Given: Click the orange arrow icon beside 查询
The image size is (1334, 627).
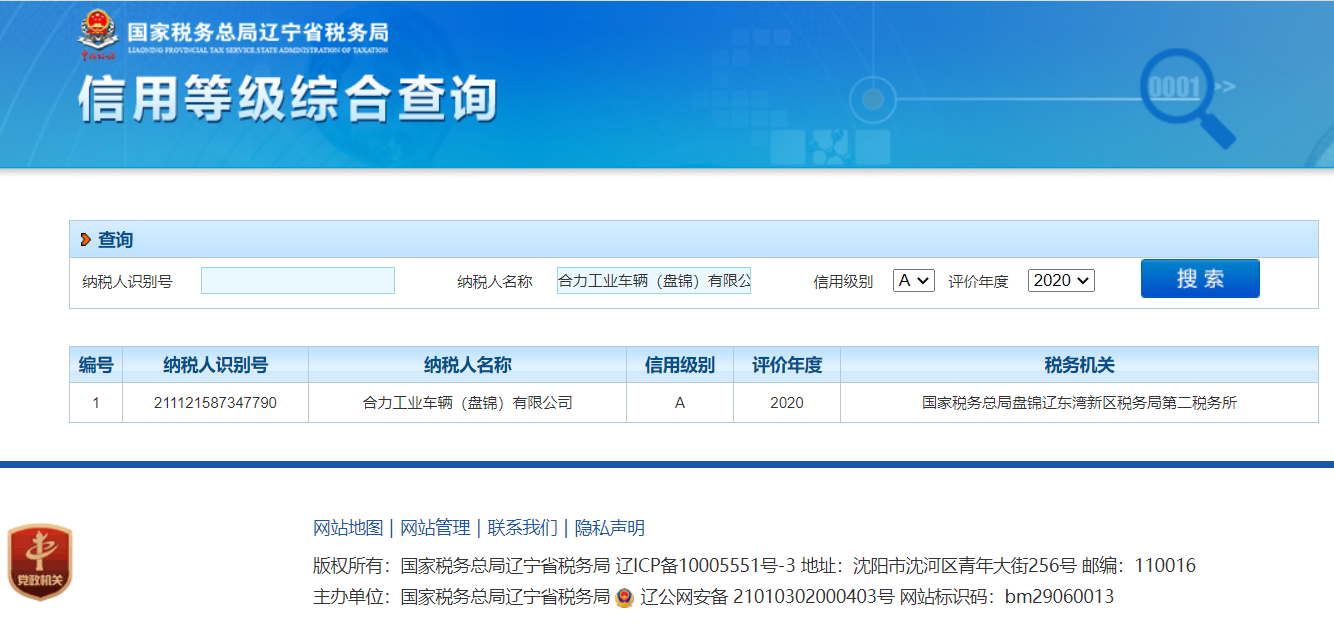Looking at the screenshot, I should click(x=83, y=239).
